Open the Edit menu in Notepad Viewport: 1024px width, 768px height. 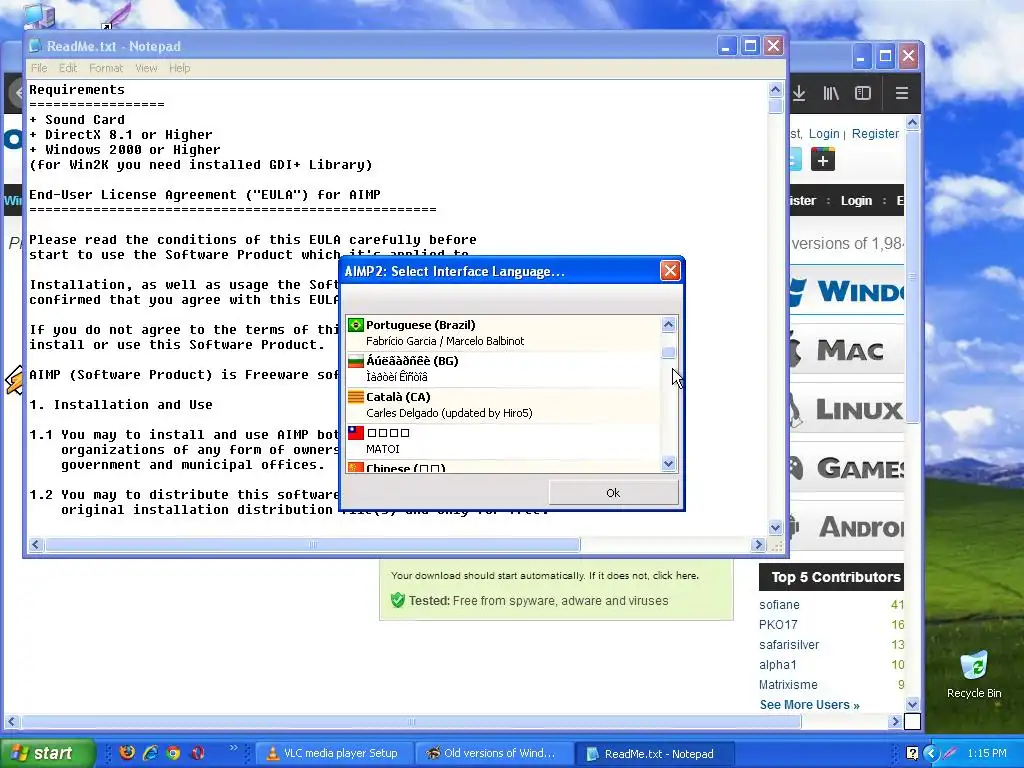click(68, 68)
